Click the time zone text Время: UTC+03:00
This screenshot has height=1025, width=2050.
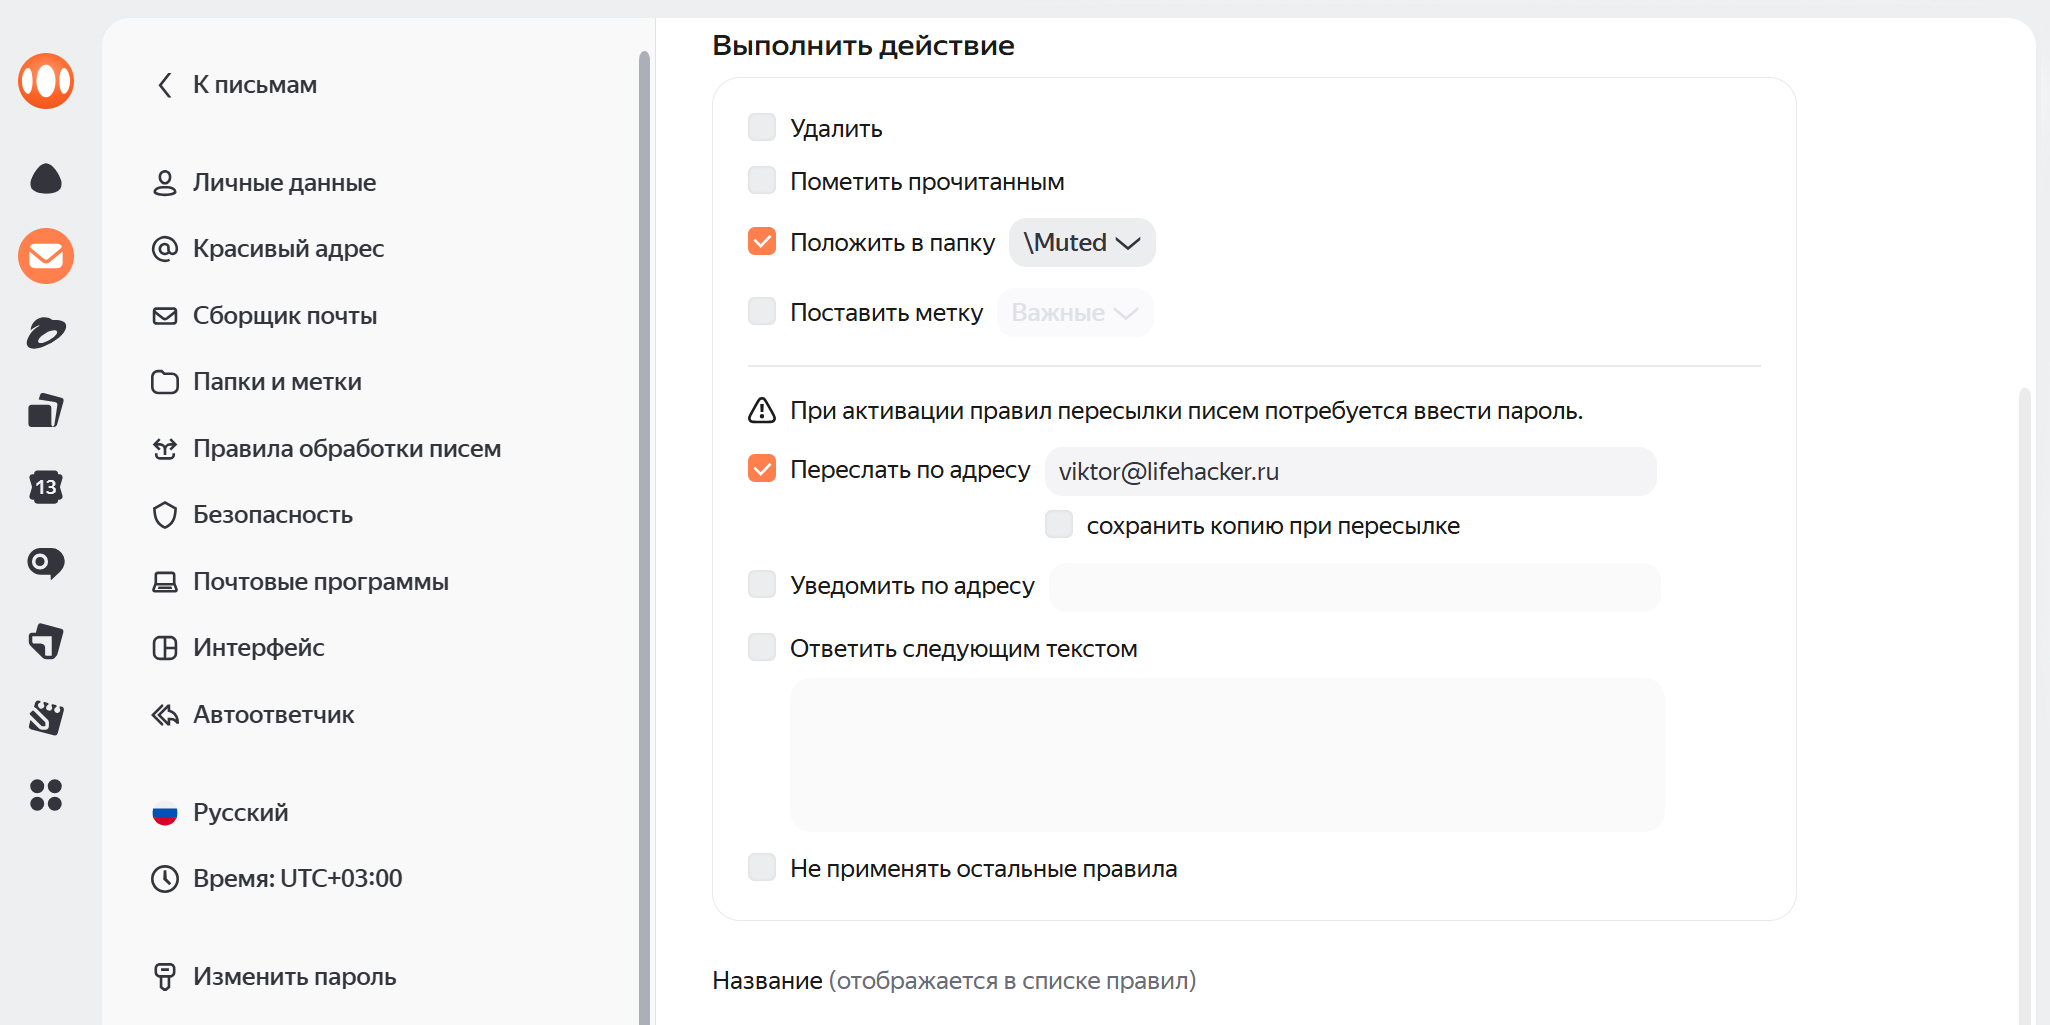pos(298,879)
